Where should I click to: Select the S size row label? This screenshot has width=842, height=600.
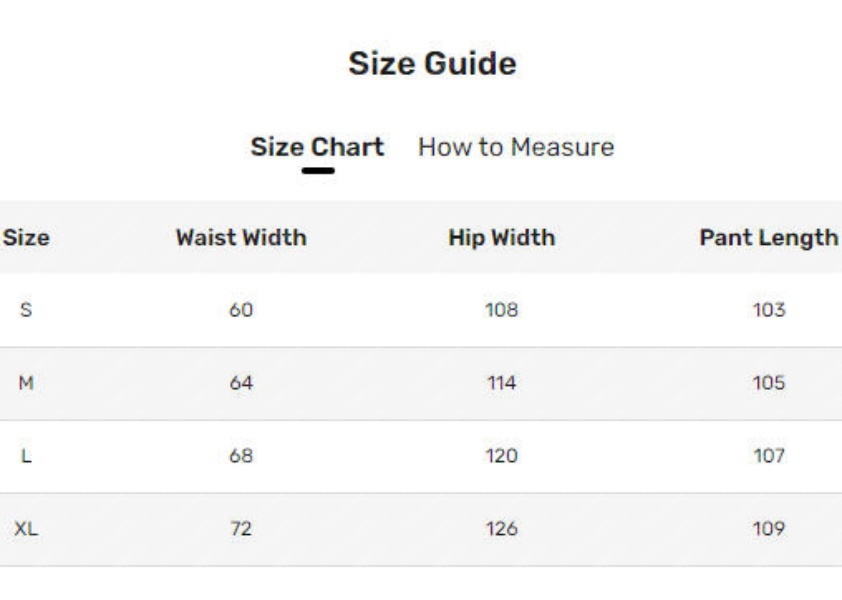(26, 310)
